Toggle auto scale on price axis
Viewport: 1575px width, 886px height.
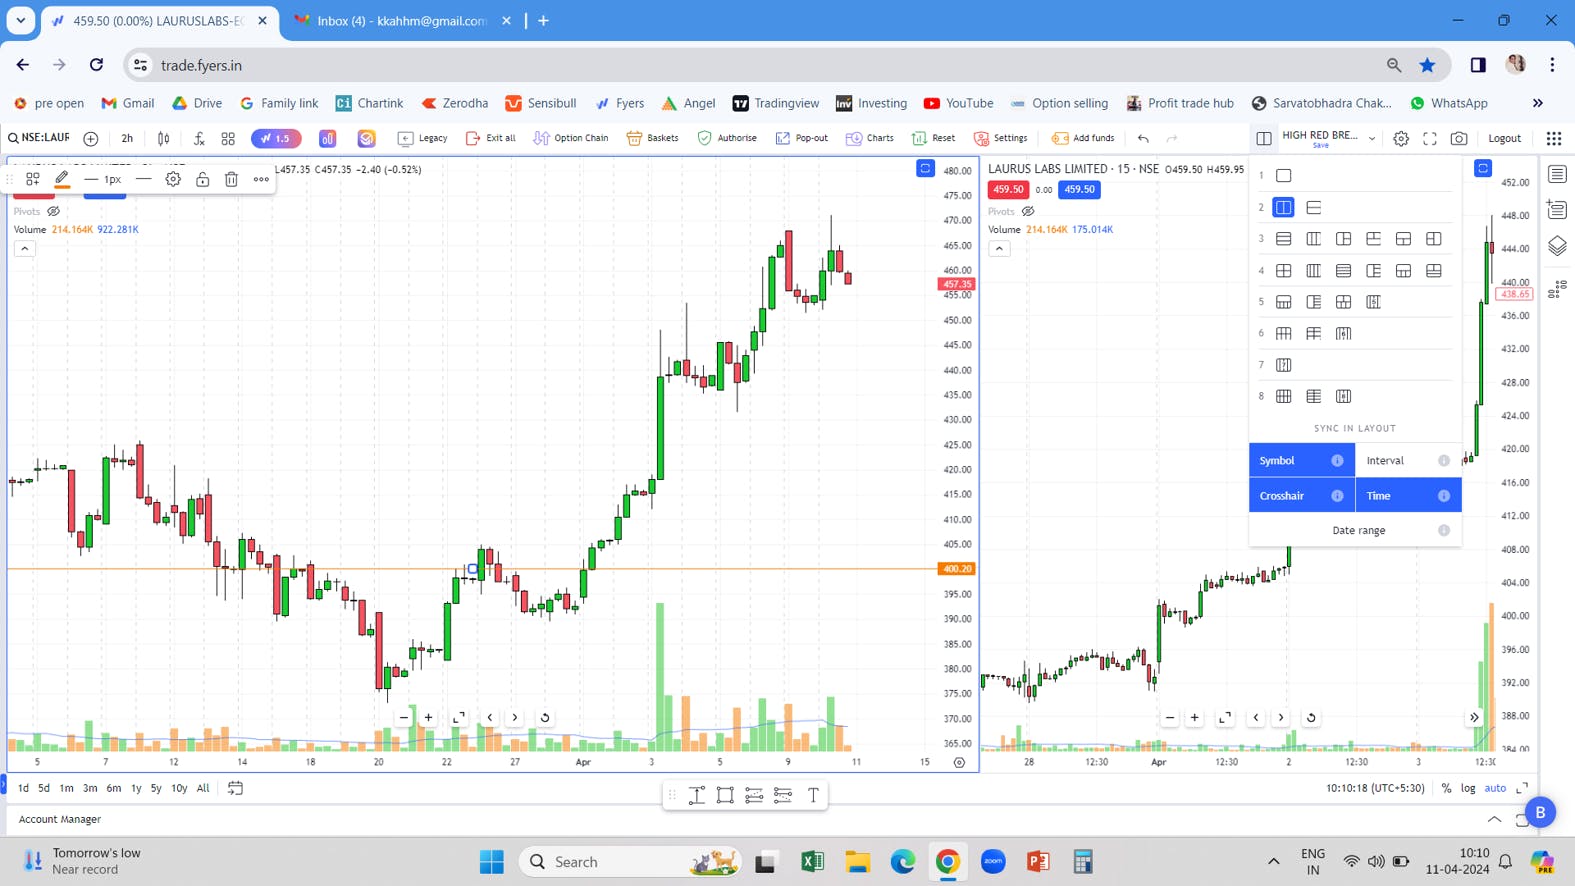coord(1495,788)
